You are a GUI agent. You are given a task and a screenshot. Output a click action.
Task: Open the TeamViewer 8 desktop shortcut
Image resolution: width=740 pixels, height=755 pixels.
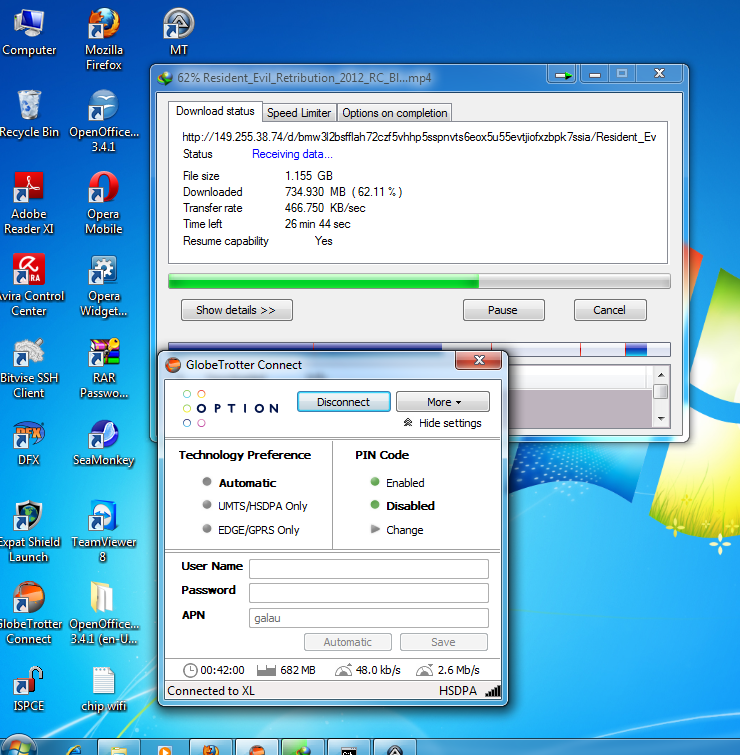[x=103, y=518]
